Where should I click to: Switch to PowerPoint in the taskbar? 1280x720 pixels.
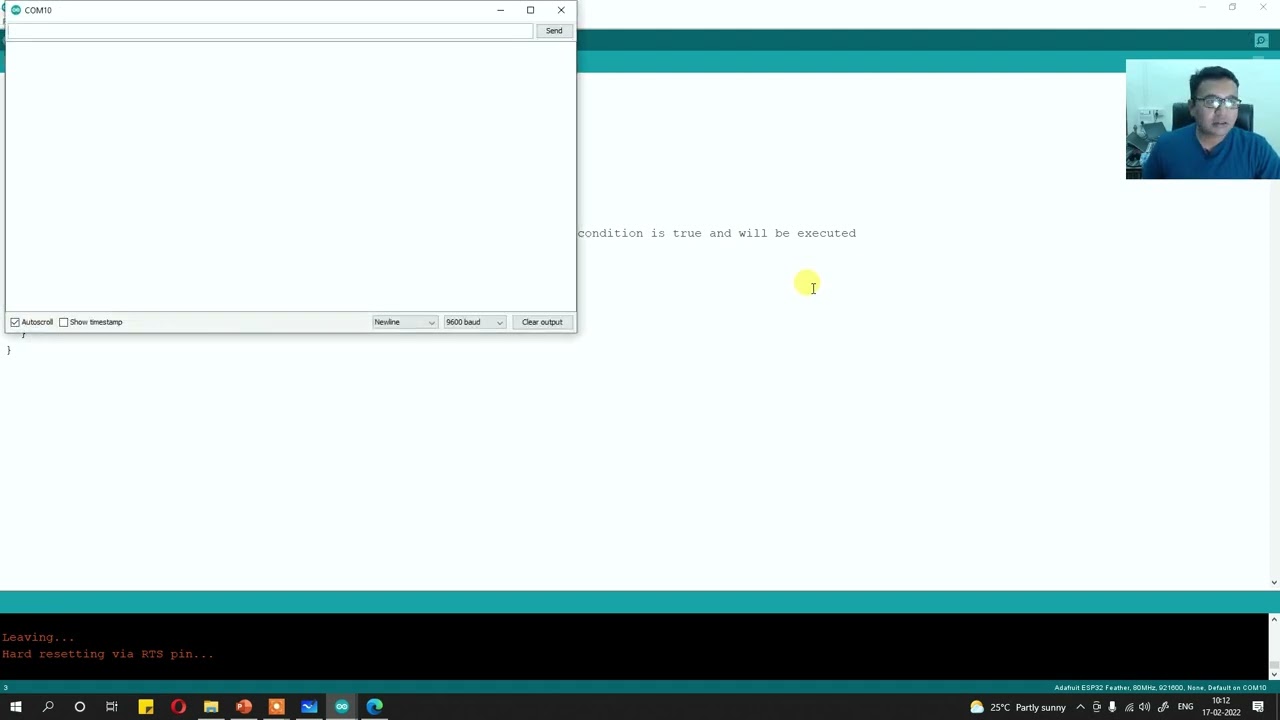244,707
